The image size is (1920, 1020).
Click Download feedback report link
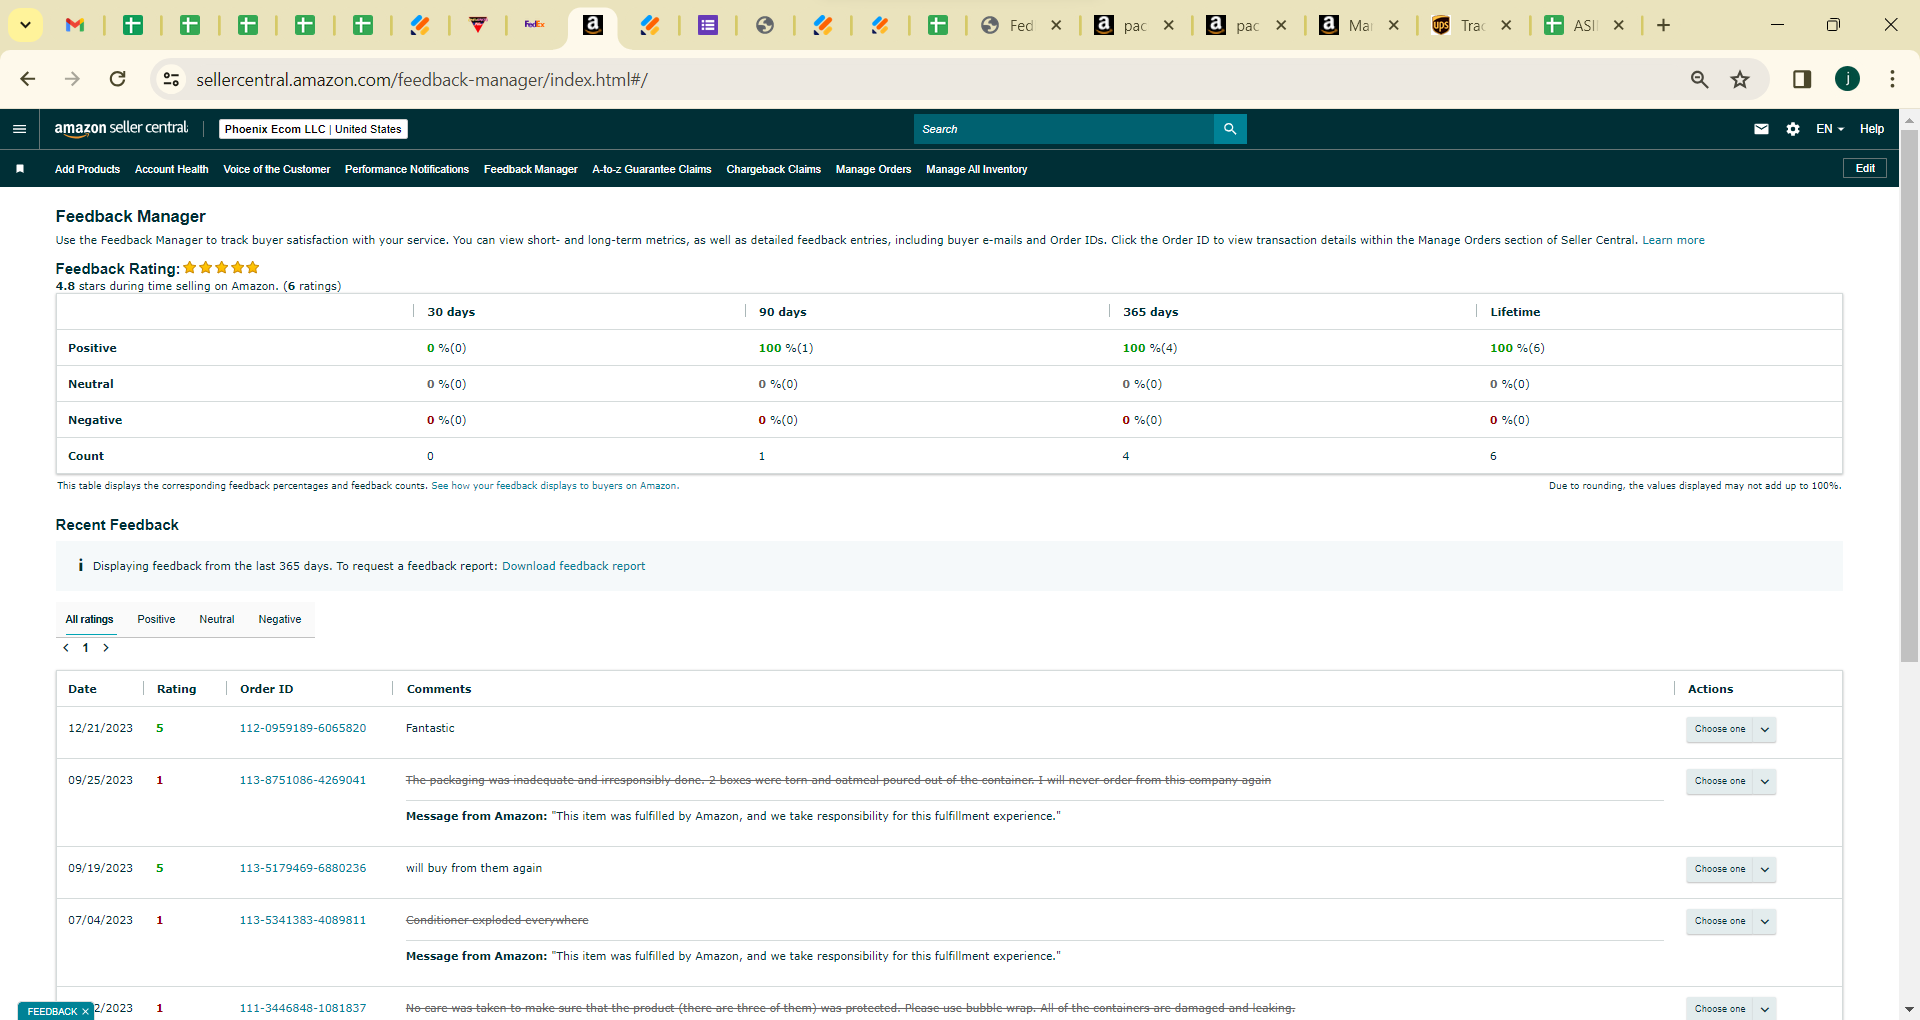[x=574, y=566]
